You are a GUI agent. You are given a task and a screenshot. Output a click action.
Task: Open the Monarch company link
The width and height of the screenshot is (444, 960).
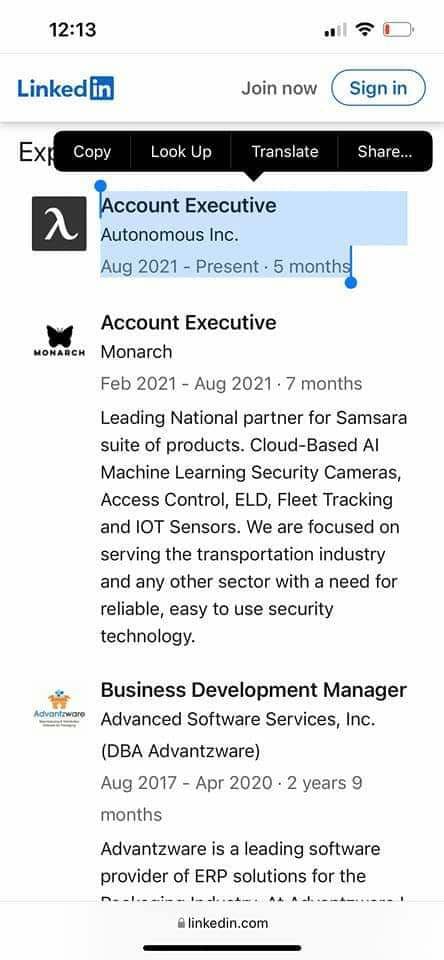click(x=137, y=352)
